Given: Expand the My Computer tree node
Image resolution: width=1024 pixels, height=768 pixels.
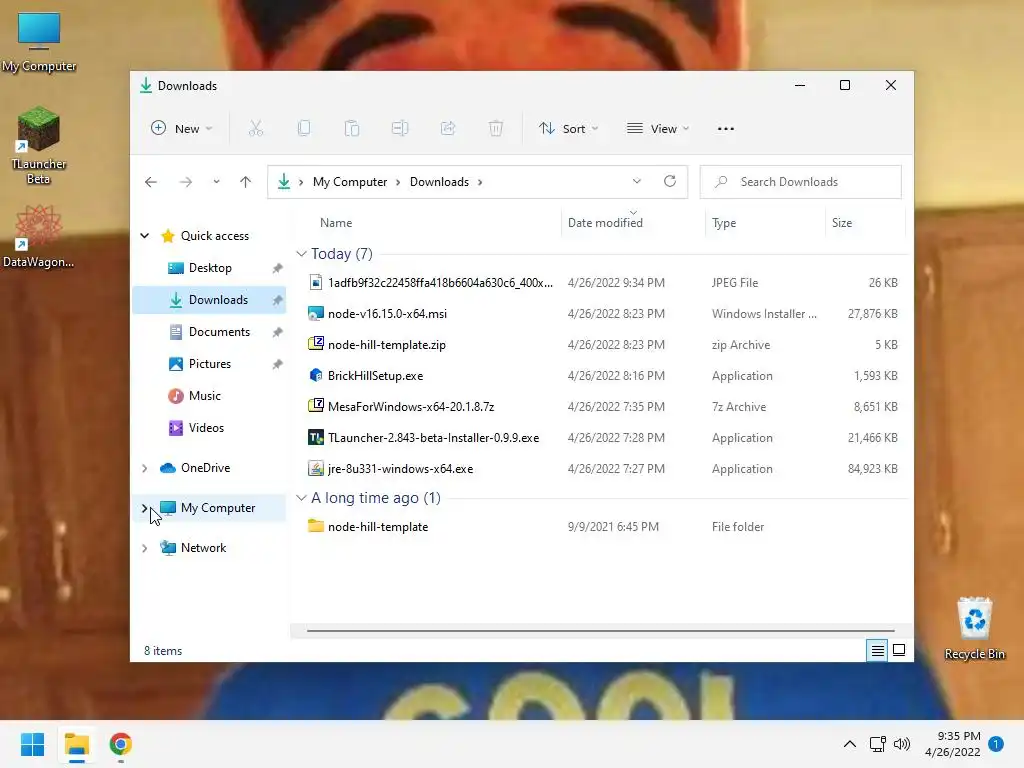Looking at the screenshot, I should click(x=145, y=508).
